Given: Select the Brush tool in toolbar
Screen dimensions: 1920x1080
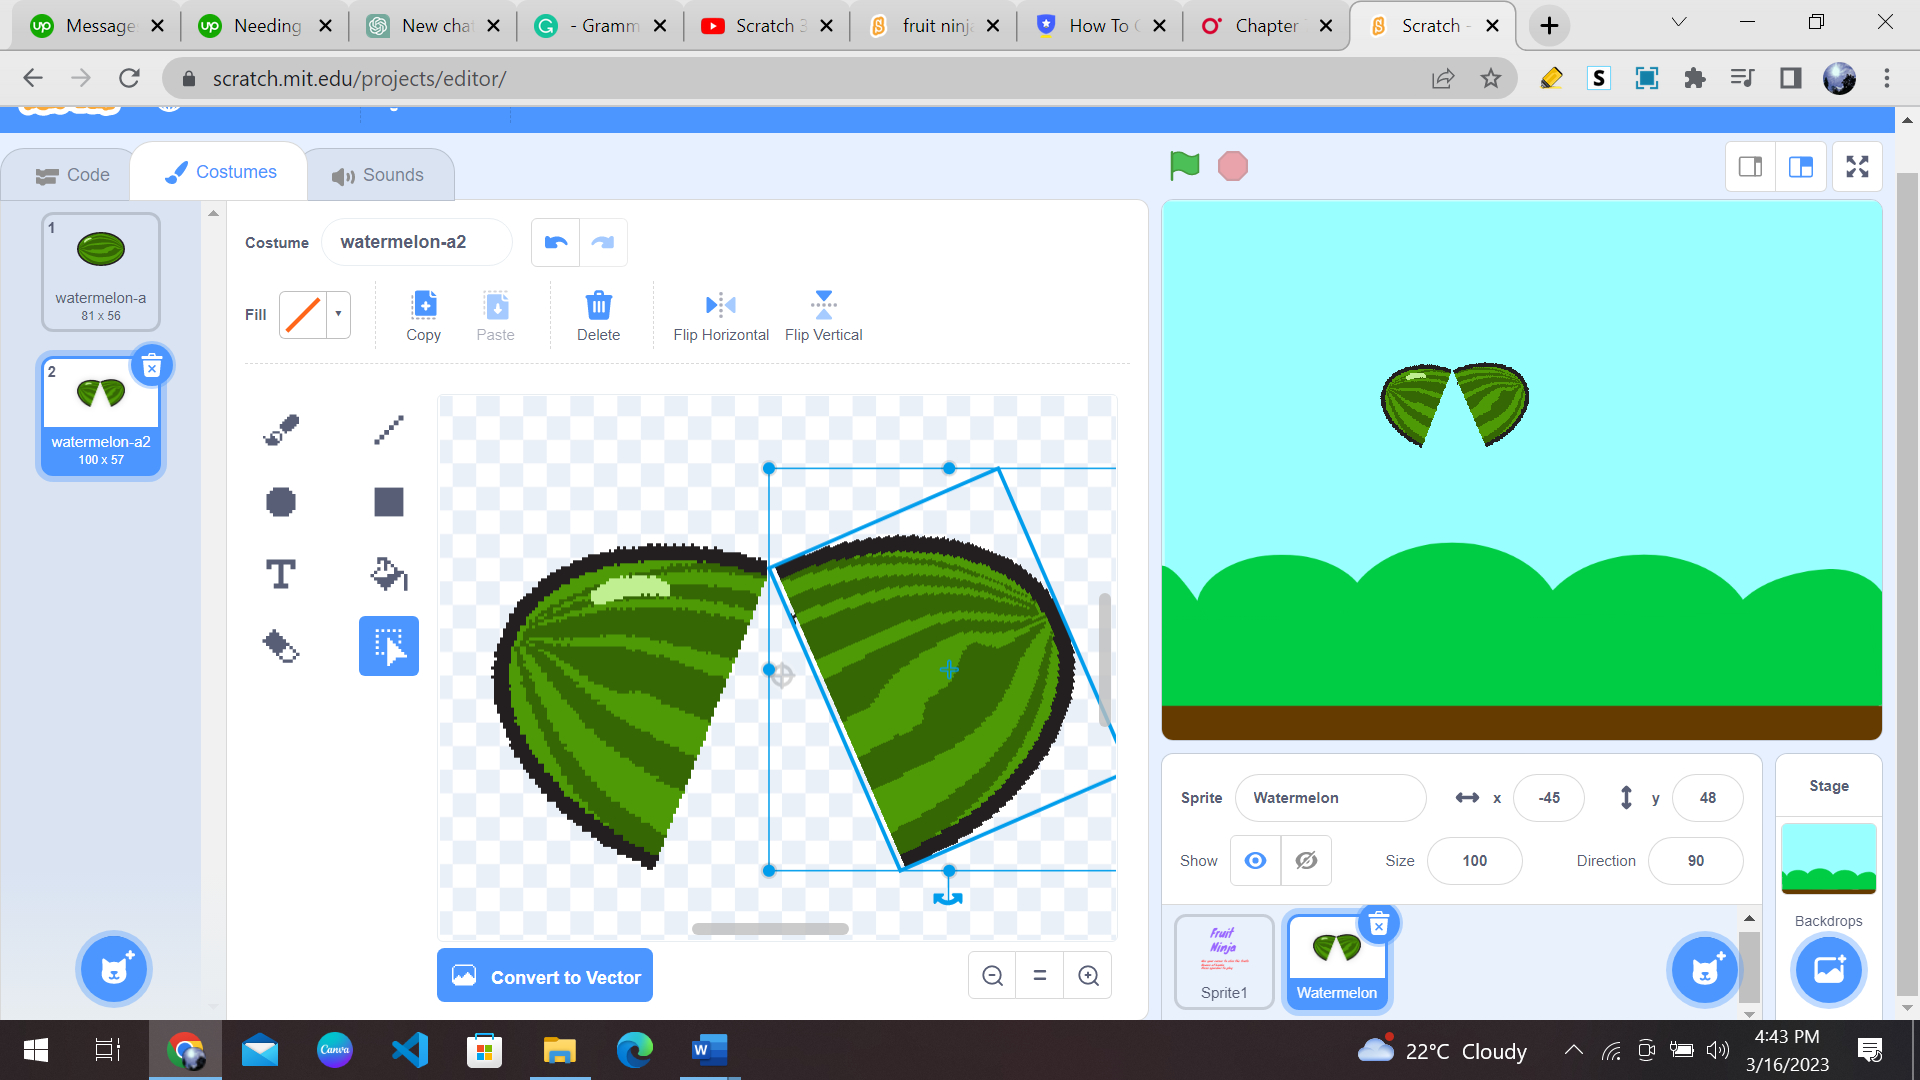Looking at the screenshot, I should [x=281, y=429].
